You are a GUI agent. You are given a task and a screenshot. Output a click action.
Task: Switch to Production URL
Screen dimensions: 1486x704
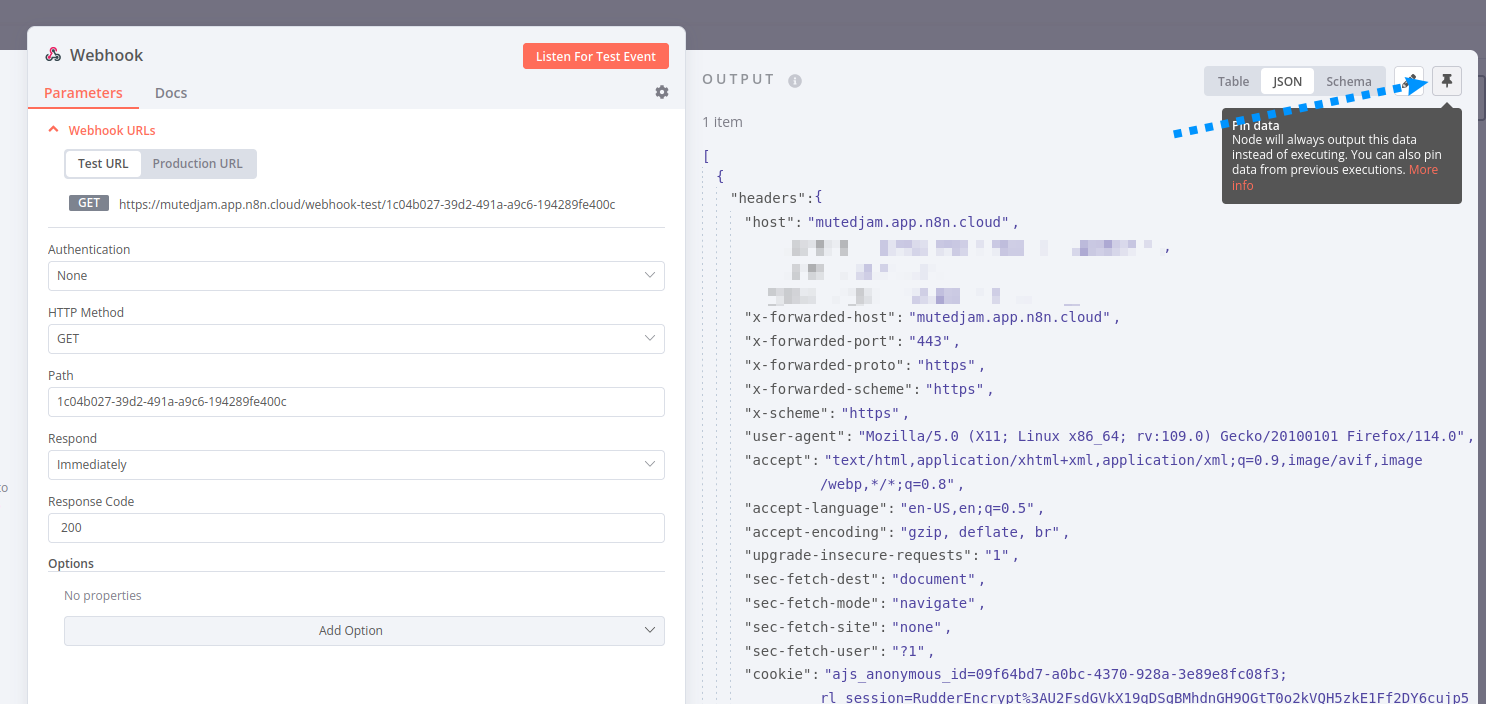[x=197, y=164]
